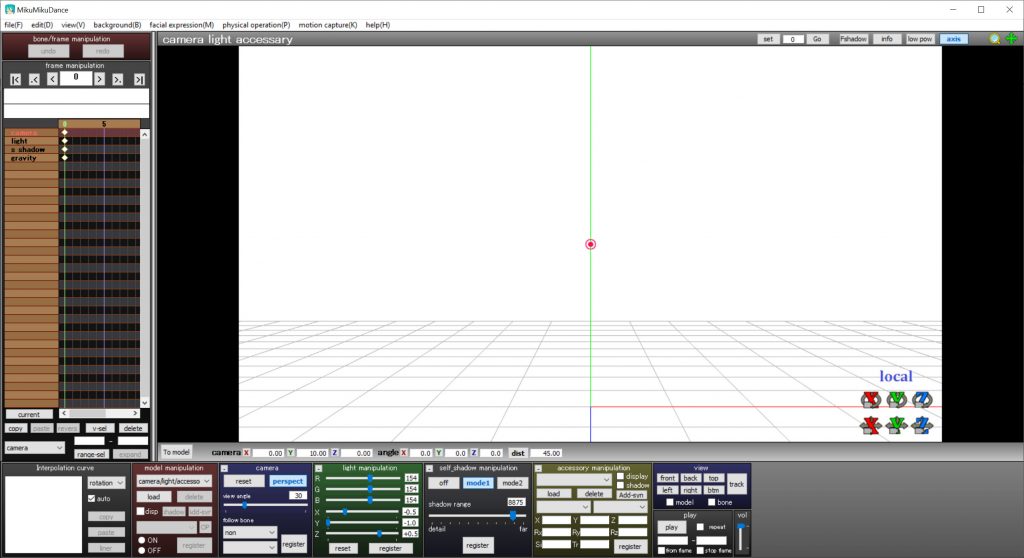Open the edit(D) menu

(42, 25)
